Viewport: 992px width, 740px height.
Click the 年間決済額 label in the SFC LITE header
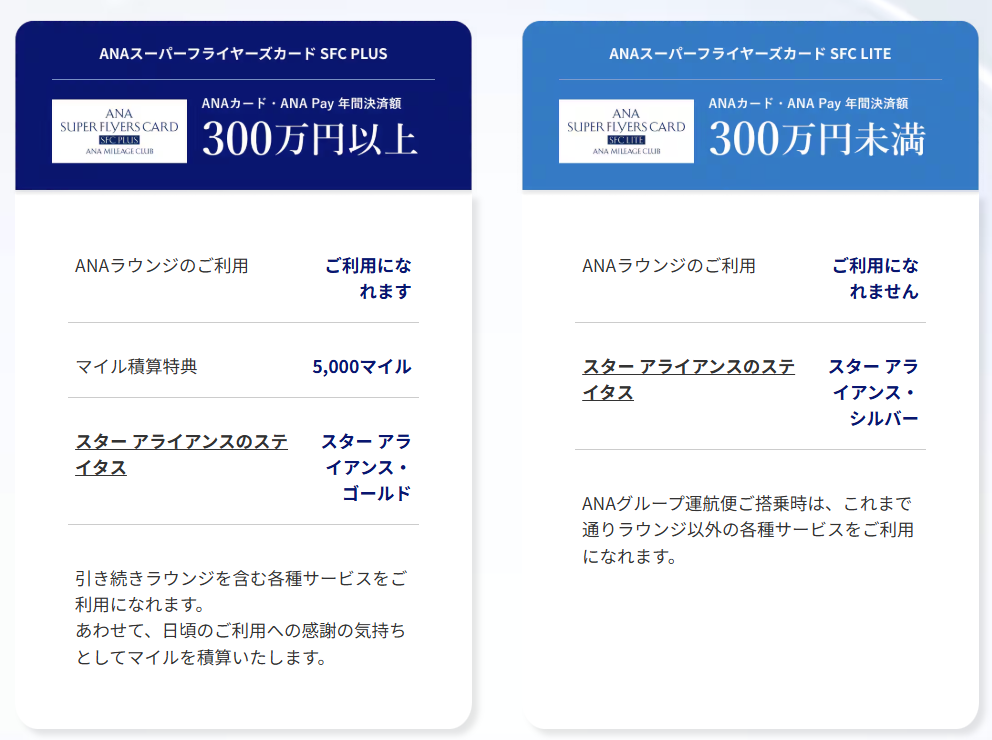pyautogui.click(x=808, y=103)
